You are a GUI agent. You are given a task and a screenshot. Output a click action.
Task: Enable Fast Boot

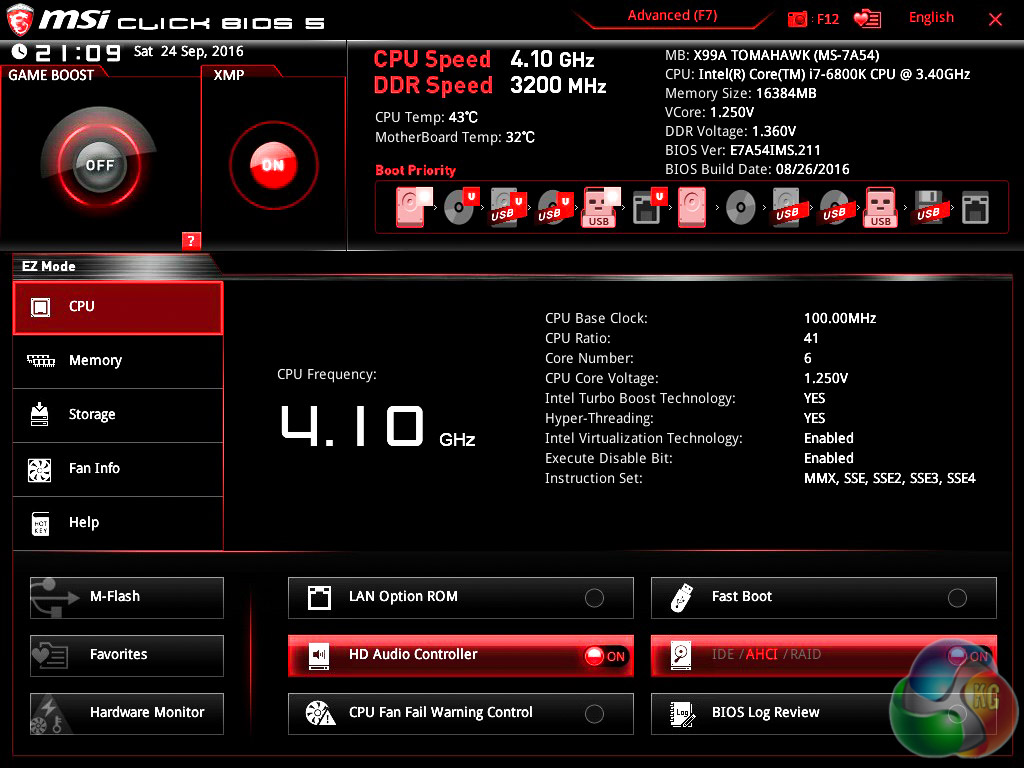pyautogui.click(x=824, y=598)
